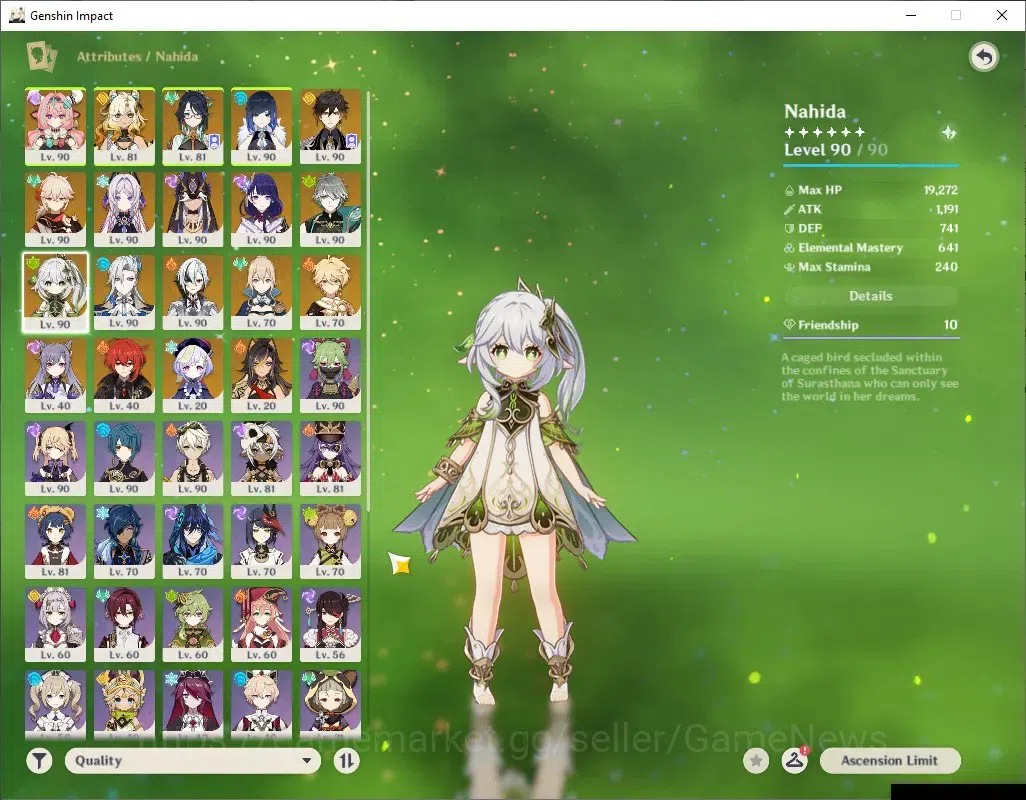Click the ATK 1,191 stat row
1026x800 pixels.
(871, 209)
